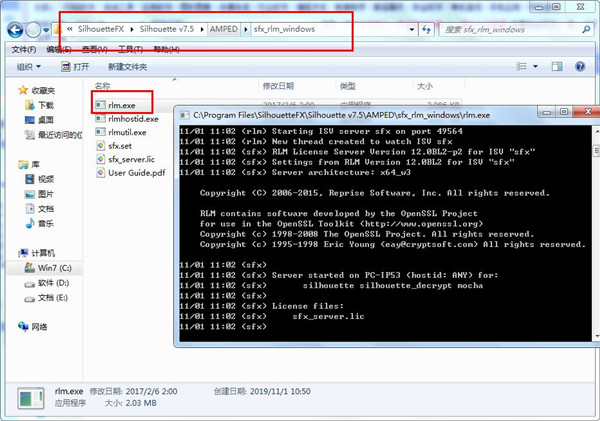Open the 编辑(E) menu
The image size is (600, 421).
[59, 49]
